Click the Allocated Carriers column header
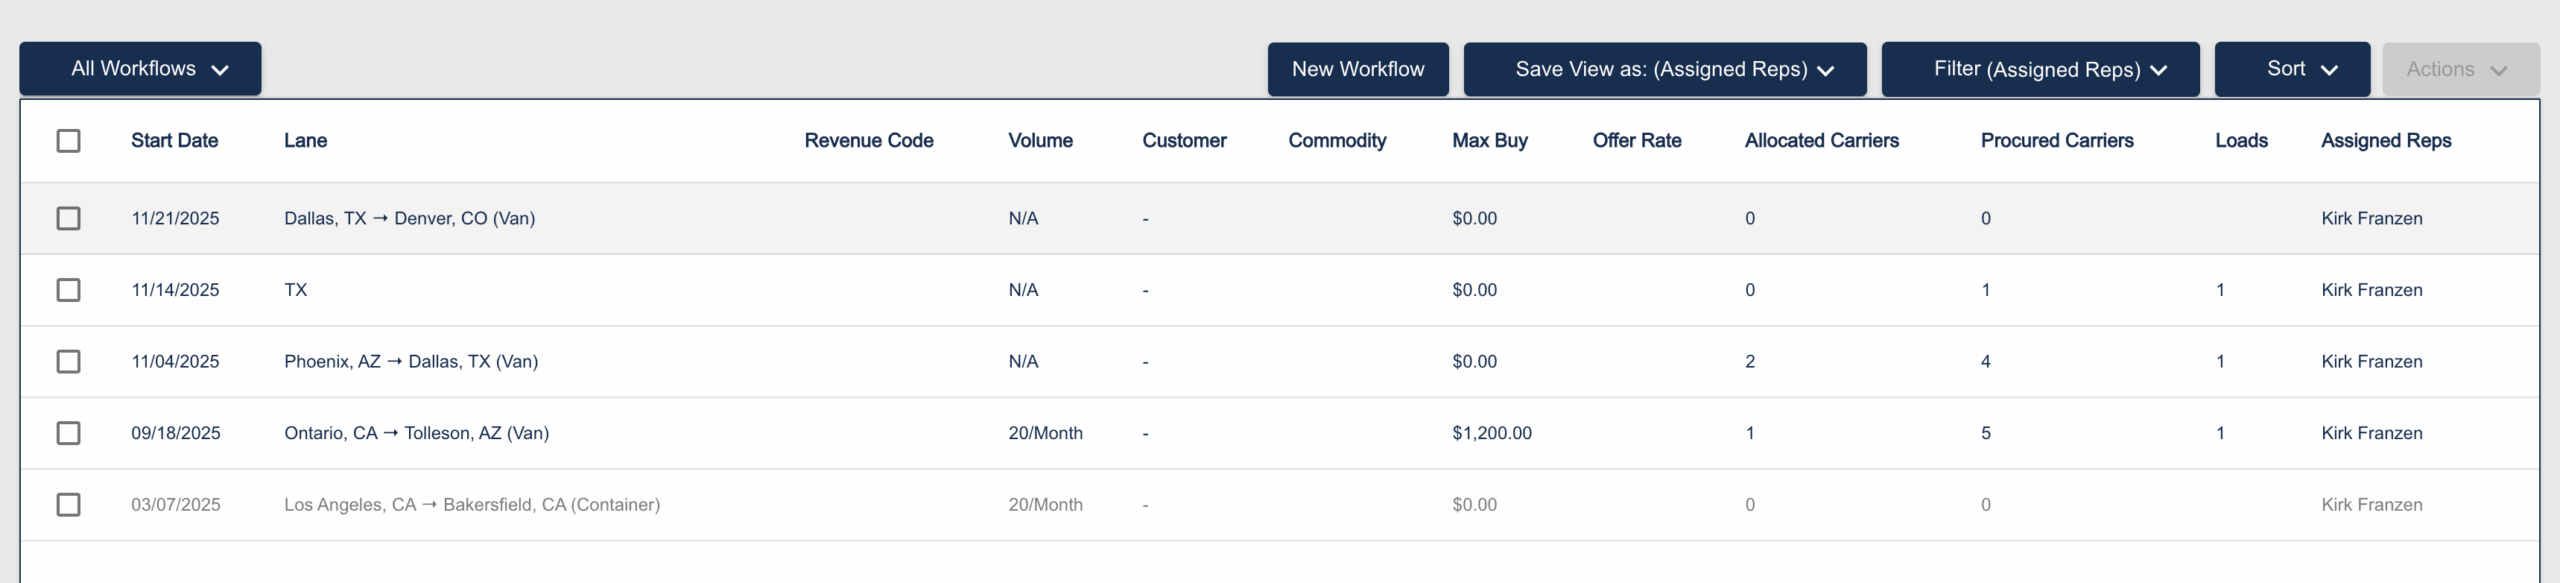This screenshot has height=583, width=2560. tap(1821, 141)
